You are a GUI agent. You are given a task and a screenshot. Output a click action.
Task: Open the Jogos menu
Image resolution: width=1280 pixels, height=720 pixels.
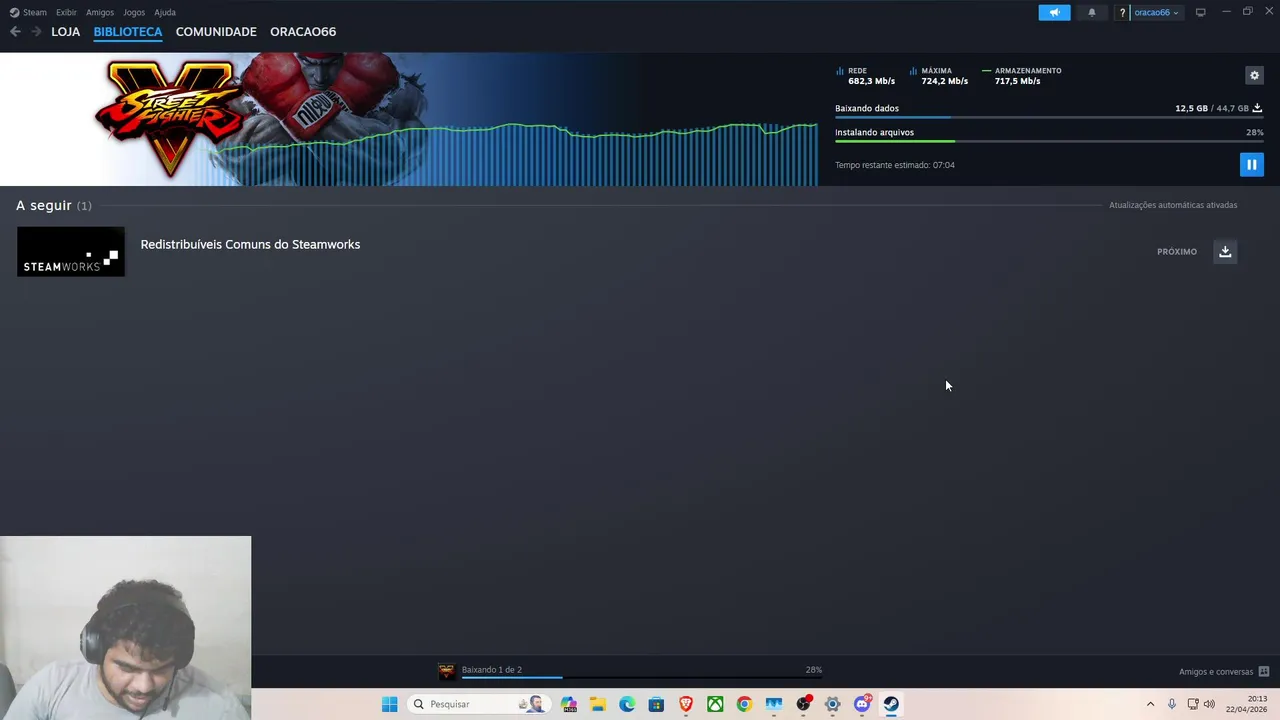click(134, 12)
